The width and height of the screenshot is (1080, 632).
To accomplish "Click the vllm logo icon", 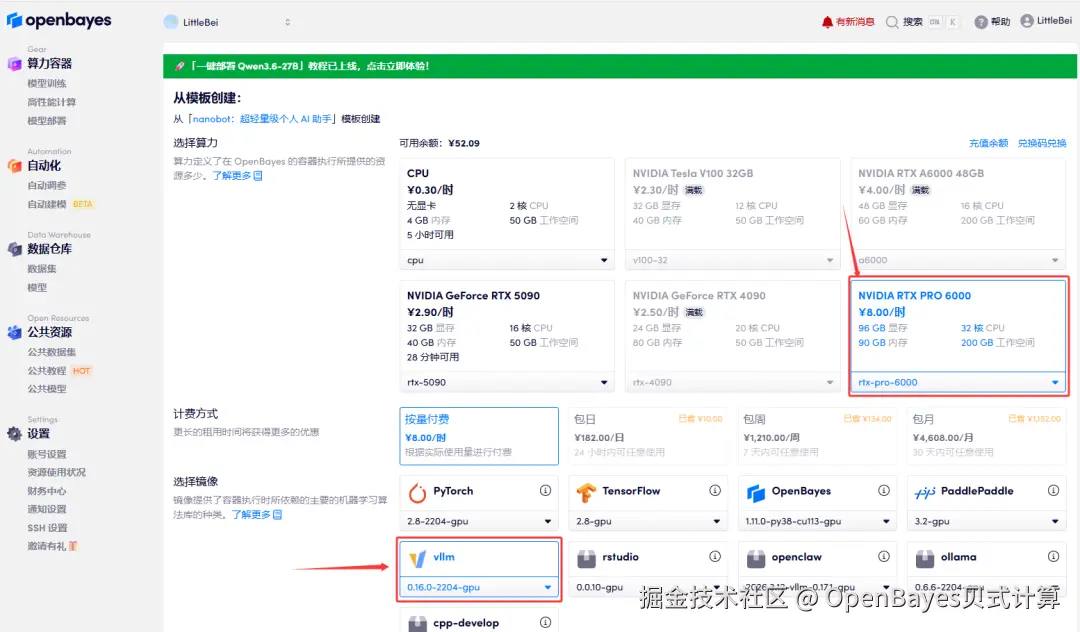I will pos(417,558).
